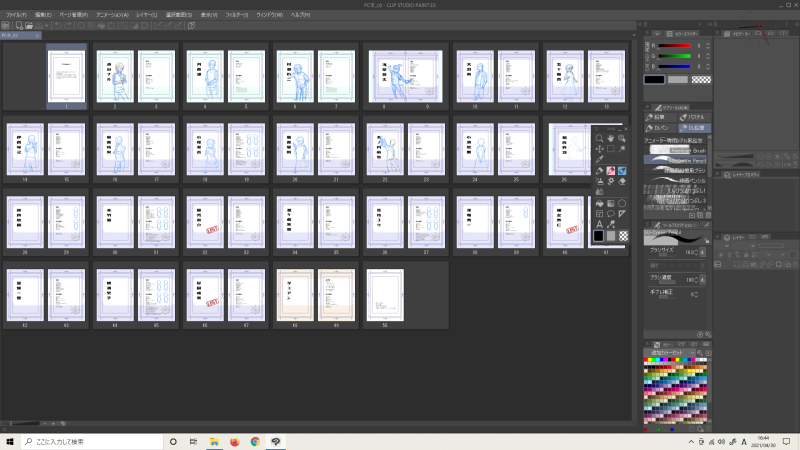The image size is (800, 450).
Task: Select the American Brush sub tool
Action: pyautogui.click(x=676, y=150)
